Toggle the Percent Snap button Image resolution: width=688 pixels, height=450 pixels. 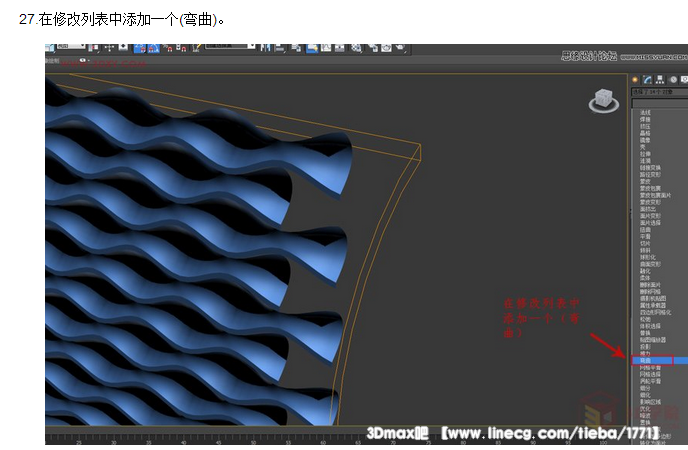(x=168, y=47)
